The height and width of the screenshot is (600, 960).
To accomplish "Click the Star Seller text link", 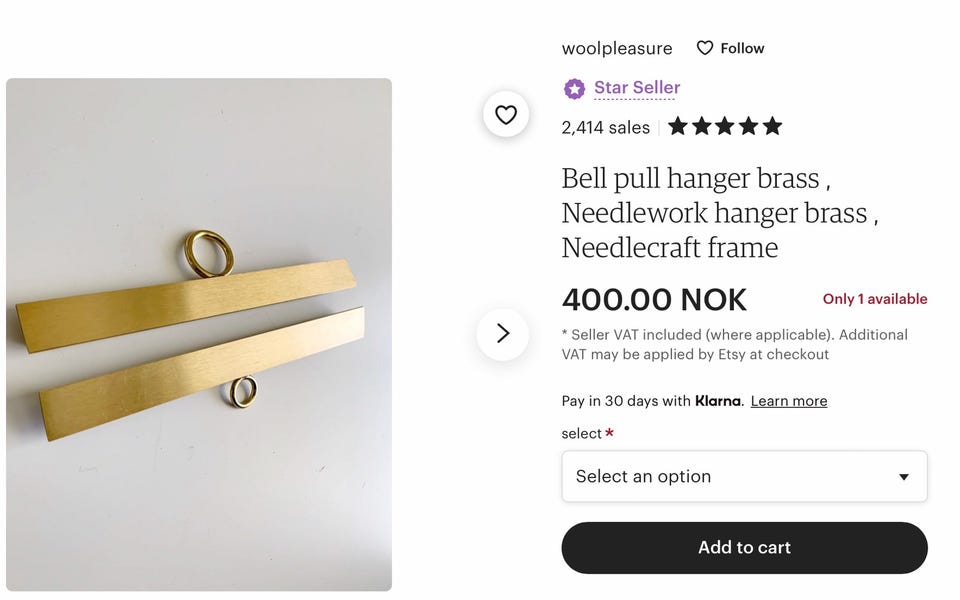I will tap(637, 88).
